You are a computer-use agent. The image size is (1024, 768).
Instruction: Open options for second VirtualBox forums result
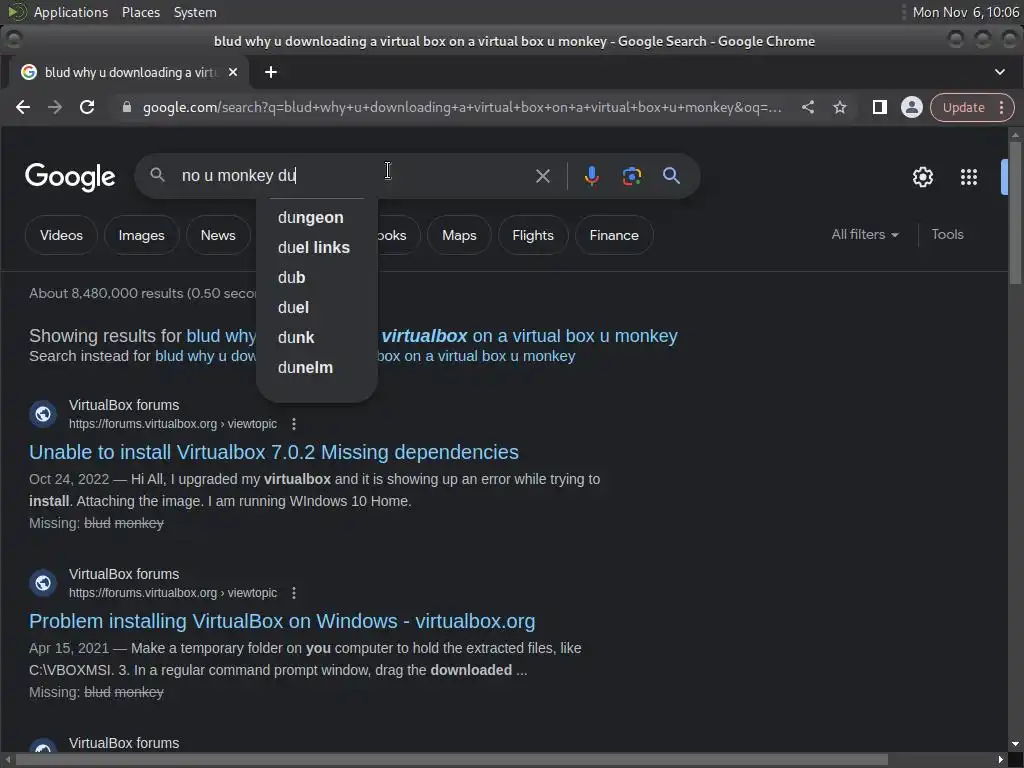click(294, 593)
